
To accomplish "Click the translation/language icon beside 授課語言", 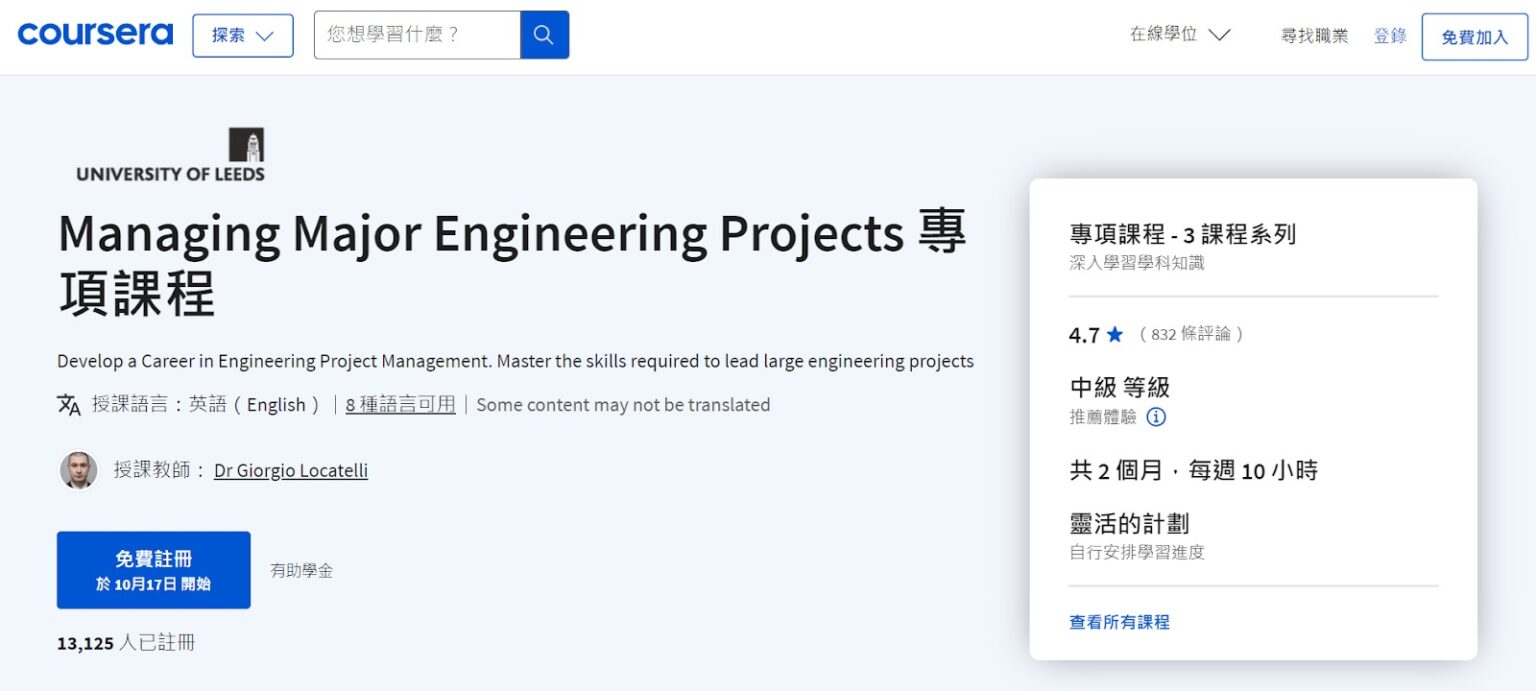I will [x=68, y=404].
